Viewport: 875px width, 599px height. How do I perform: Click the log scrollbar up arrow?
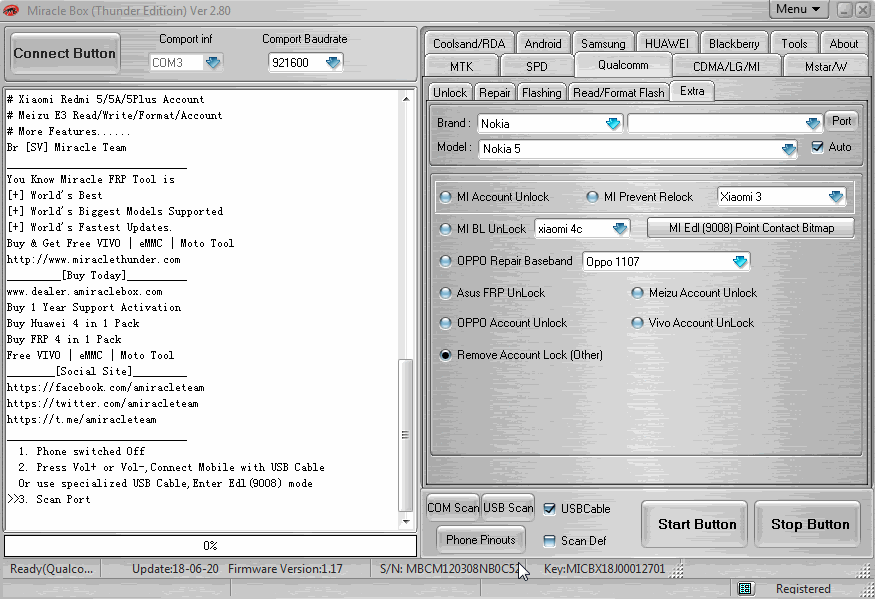point(406,99)
